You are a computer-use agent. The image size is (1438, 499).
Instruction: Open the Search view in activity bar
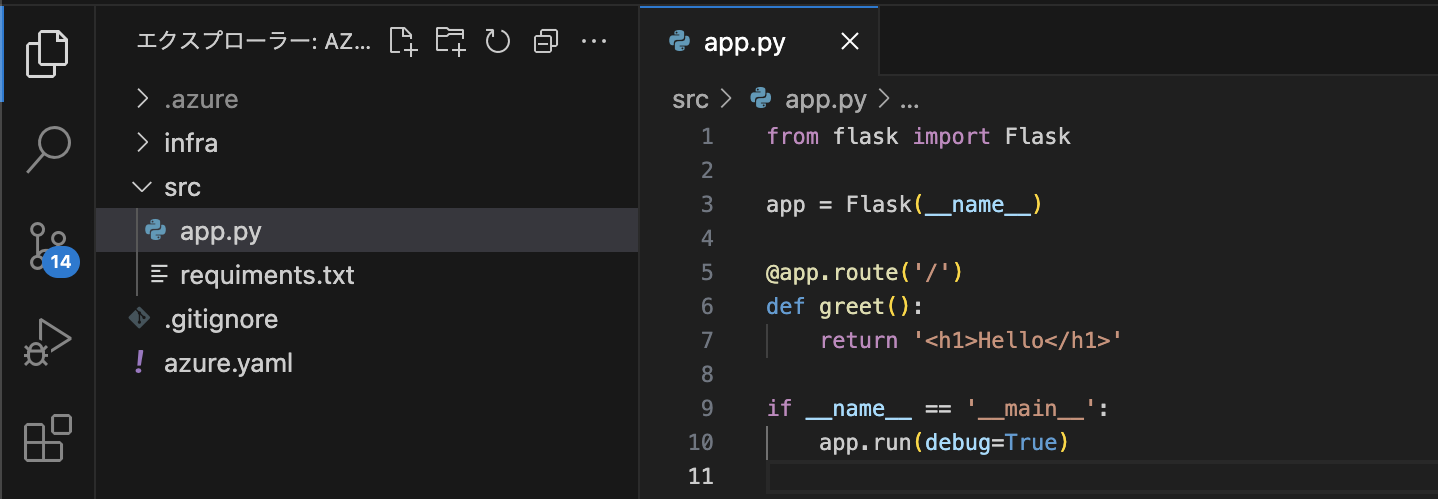coord(47,149)
